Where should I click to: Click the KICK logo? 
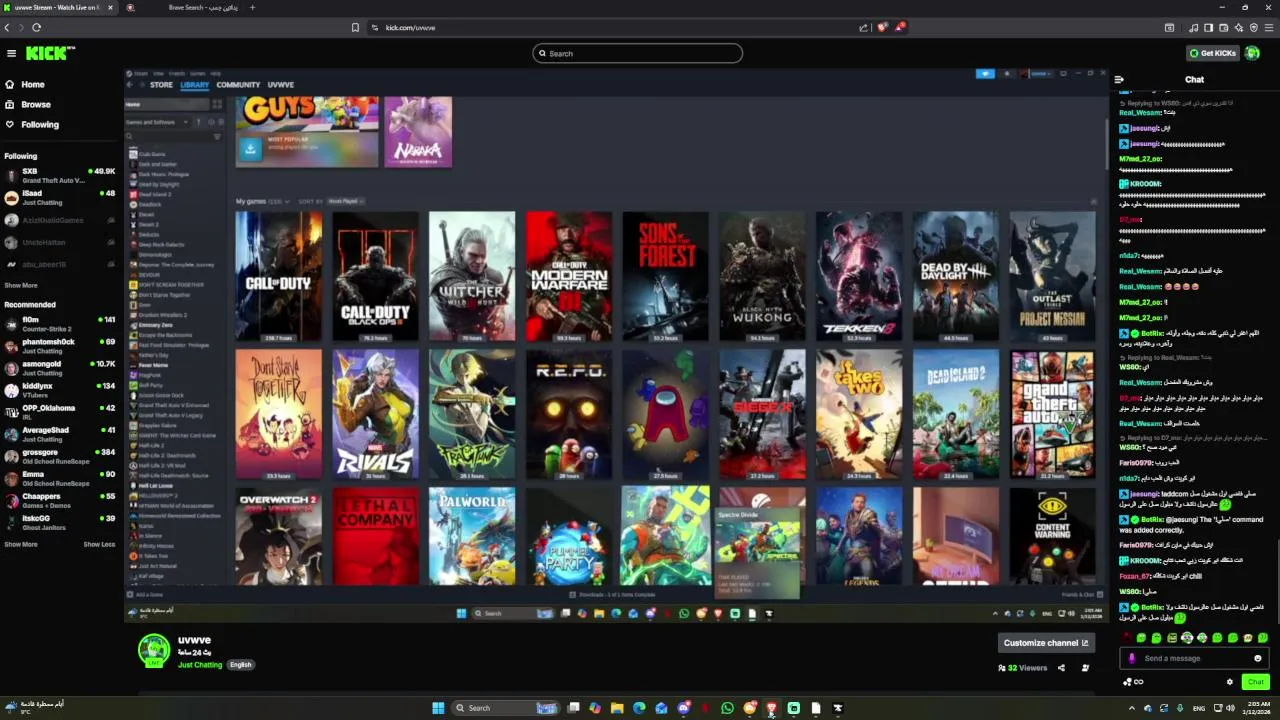click(50, 53)
